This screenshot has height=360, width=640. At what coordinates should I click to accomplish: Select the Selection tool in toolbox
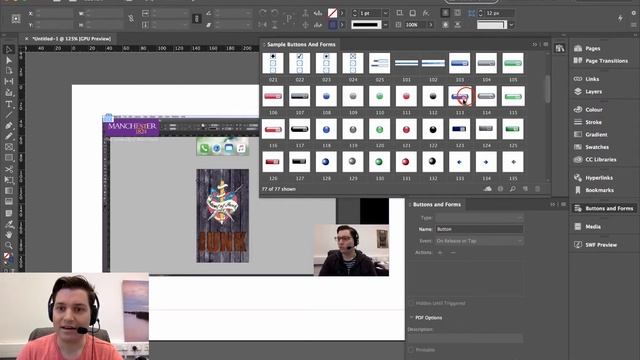click(x=9, y=50)
